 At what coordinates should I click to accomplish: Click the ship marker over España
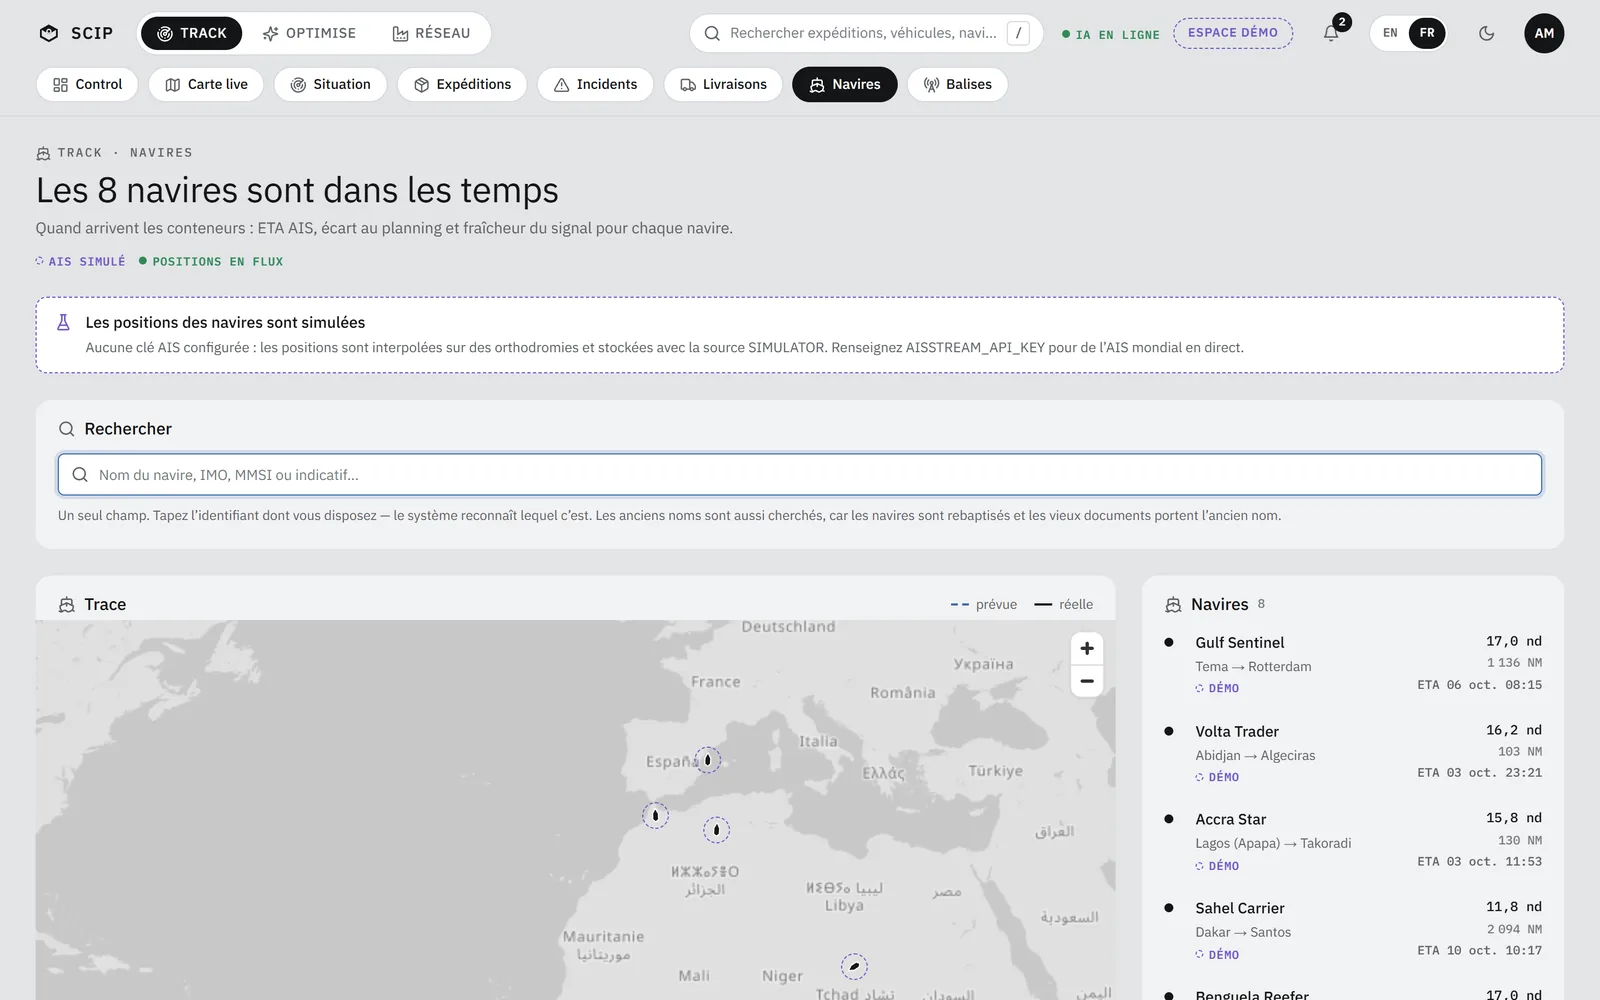[x=708, y=760]
